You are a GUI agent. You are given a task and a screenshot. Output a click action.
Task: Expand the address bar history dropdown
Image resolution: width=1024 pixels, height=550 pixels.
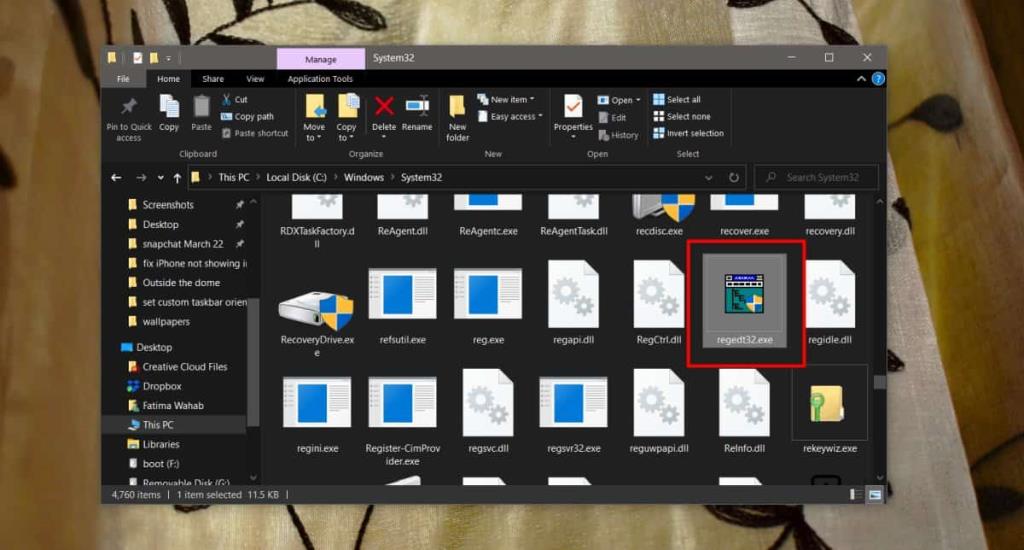[x=709, y=178]
